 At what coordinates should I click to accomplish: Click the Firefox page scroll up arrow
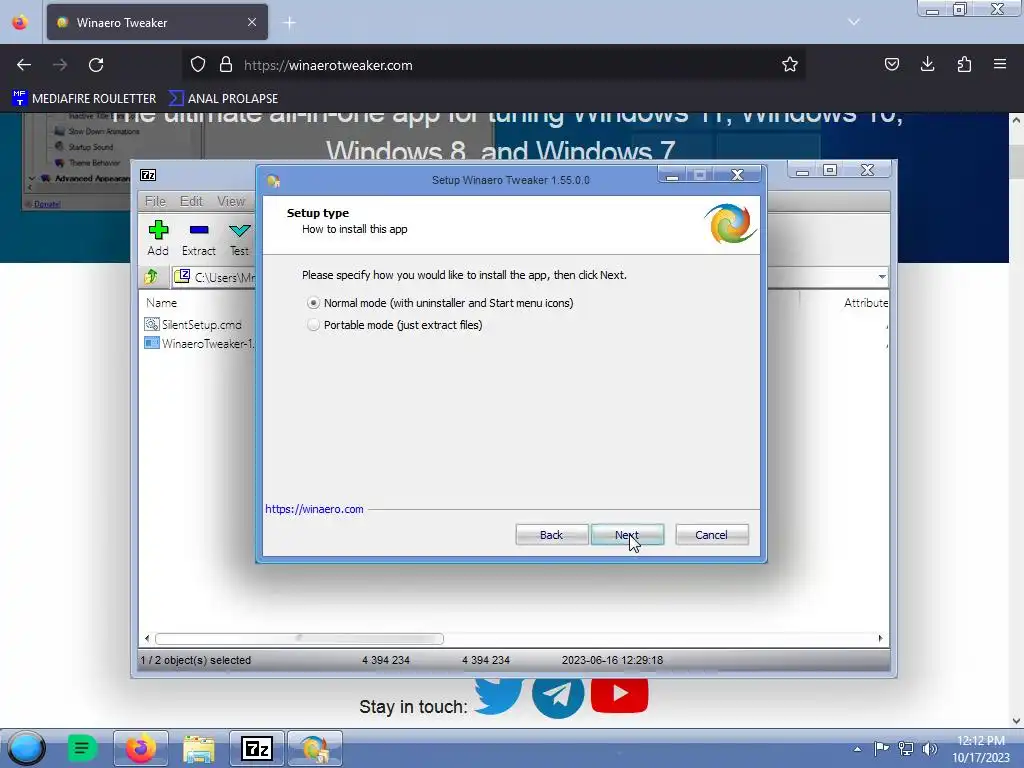click(1016, 120)
